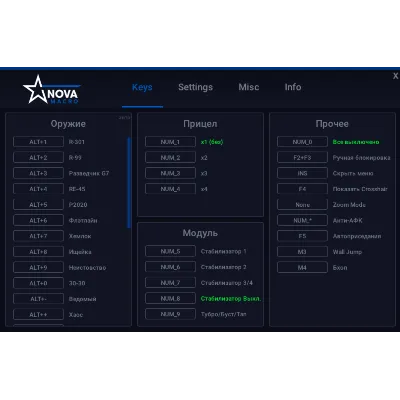Click the Zoom Mode label
Screen dimensions: 400x400
coord(349,205)
